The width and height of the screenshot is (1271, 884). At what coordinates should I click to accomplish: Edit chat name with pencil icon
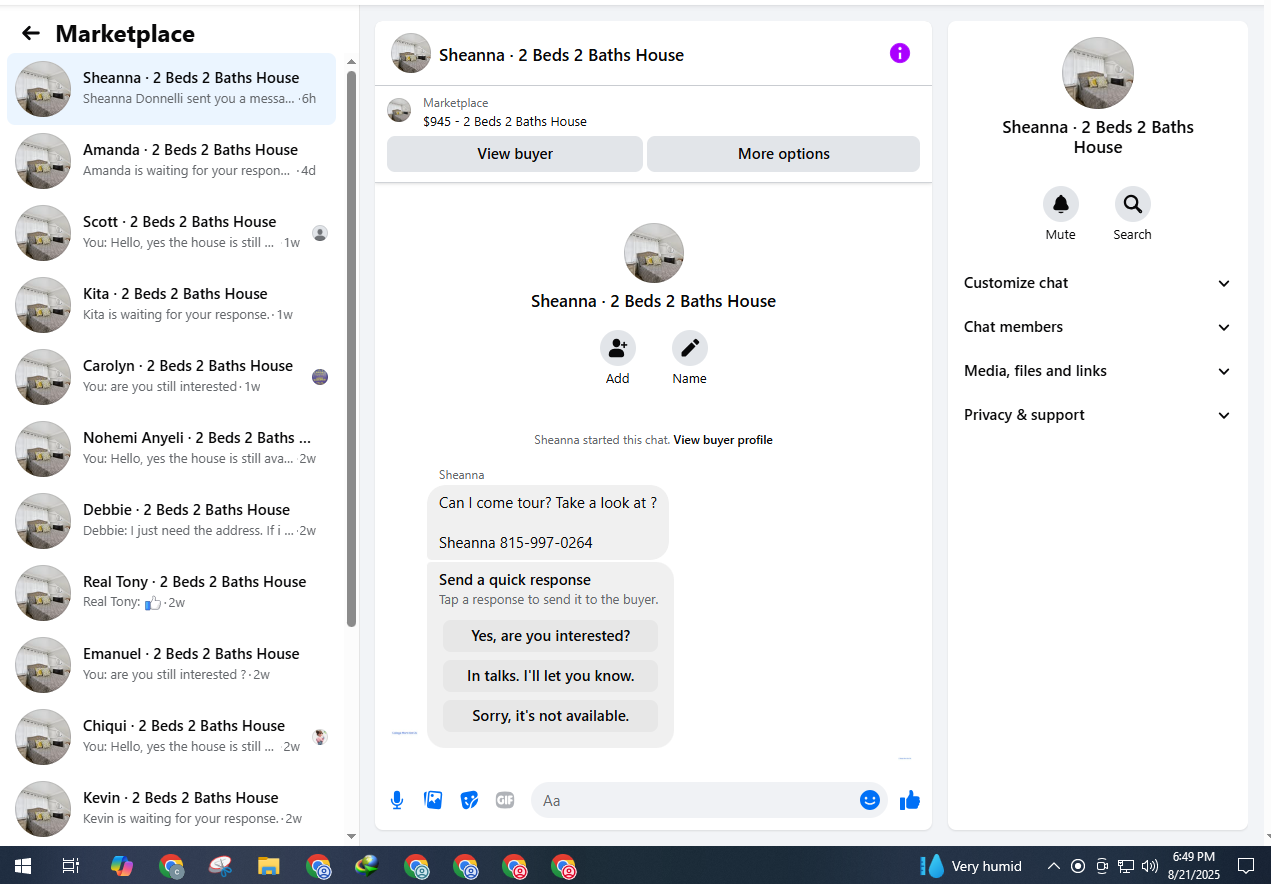690,348
